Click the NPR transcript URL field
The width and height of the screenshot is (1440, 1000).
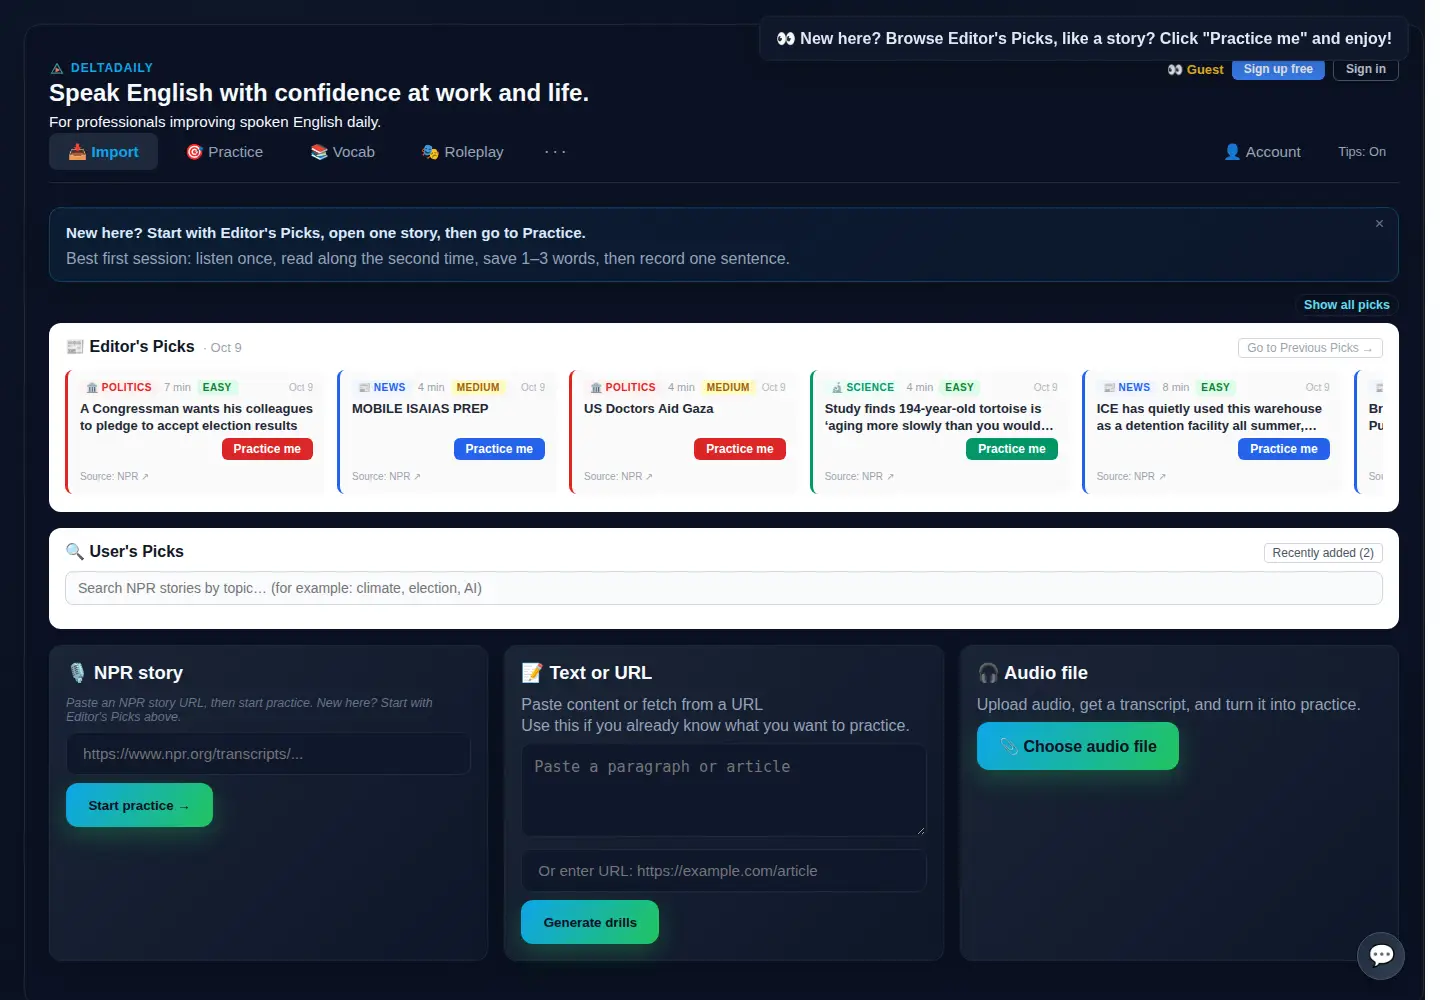pyautogui.click(x=268, y=754)
